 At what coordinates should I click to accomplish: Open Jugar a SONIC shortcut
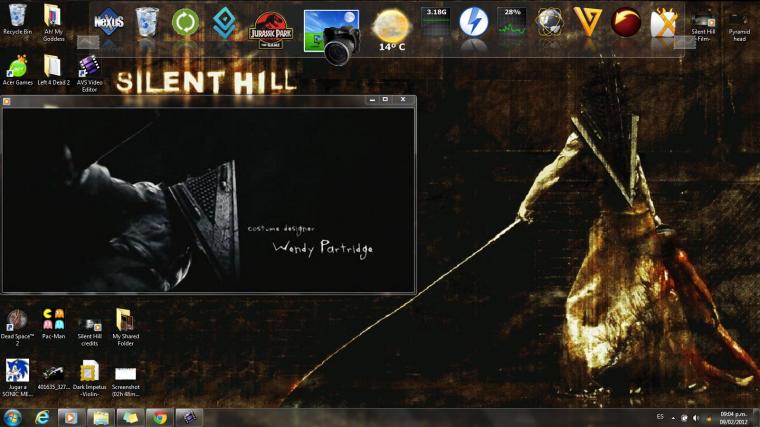[17, 378]
